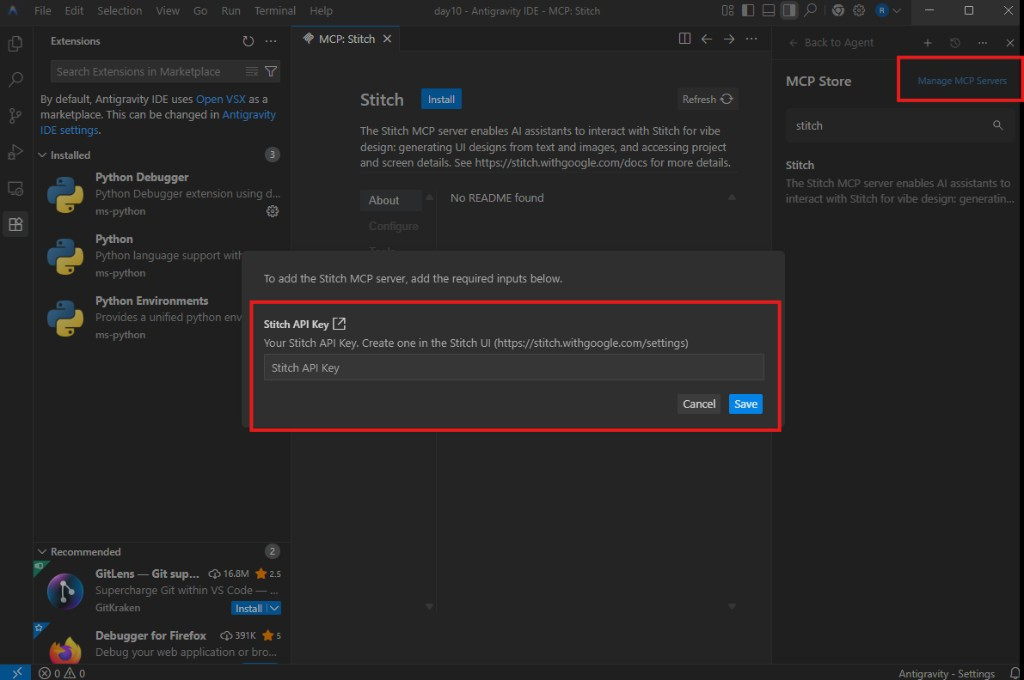Open the File menu

42,10
